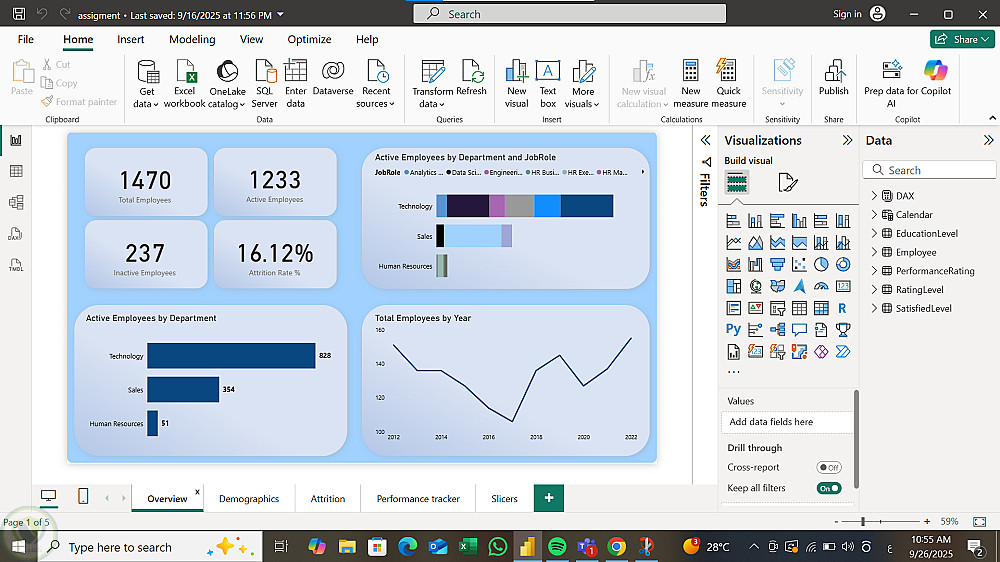The width and height of the screenshot is (1000, 562).
Task: Click zoom in plus button
Action: 927,522
